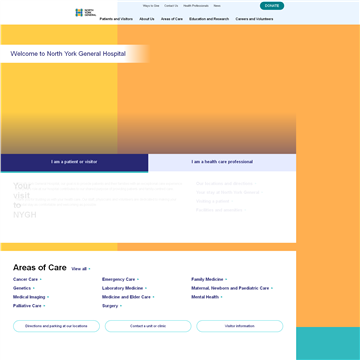Open Your stay at North York General link

tap(229, 192)
